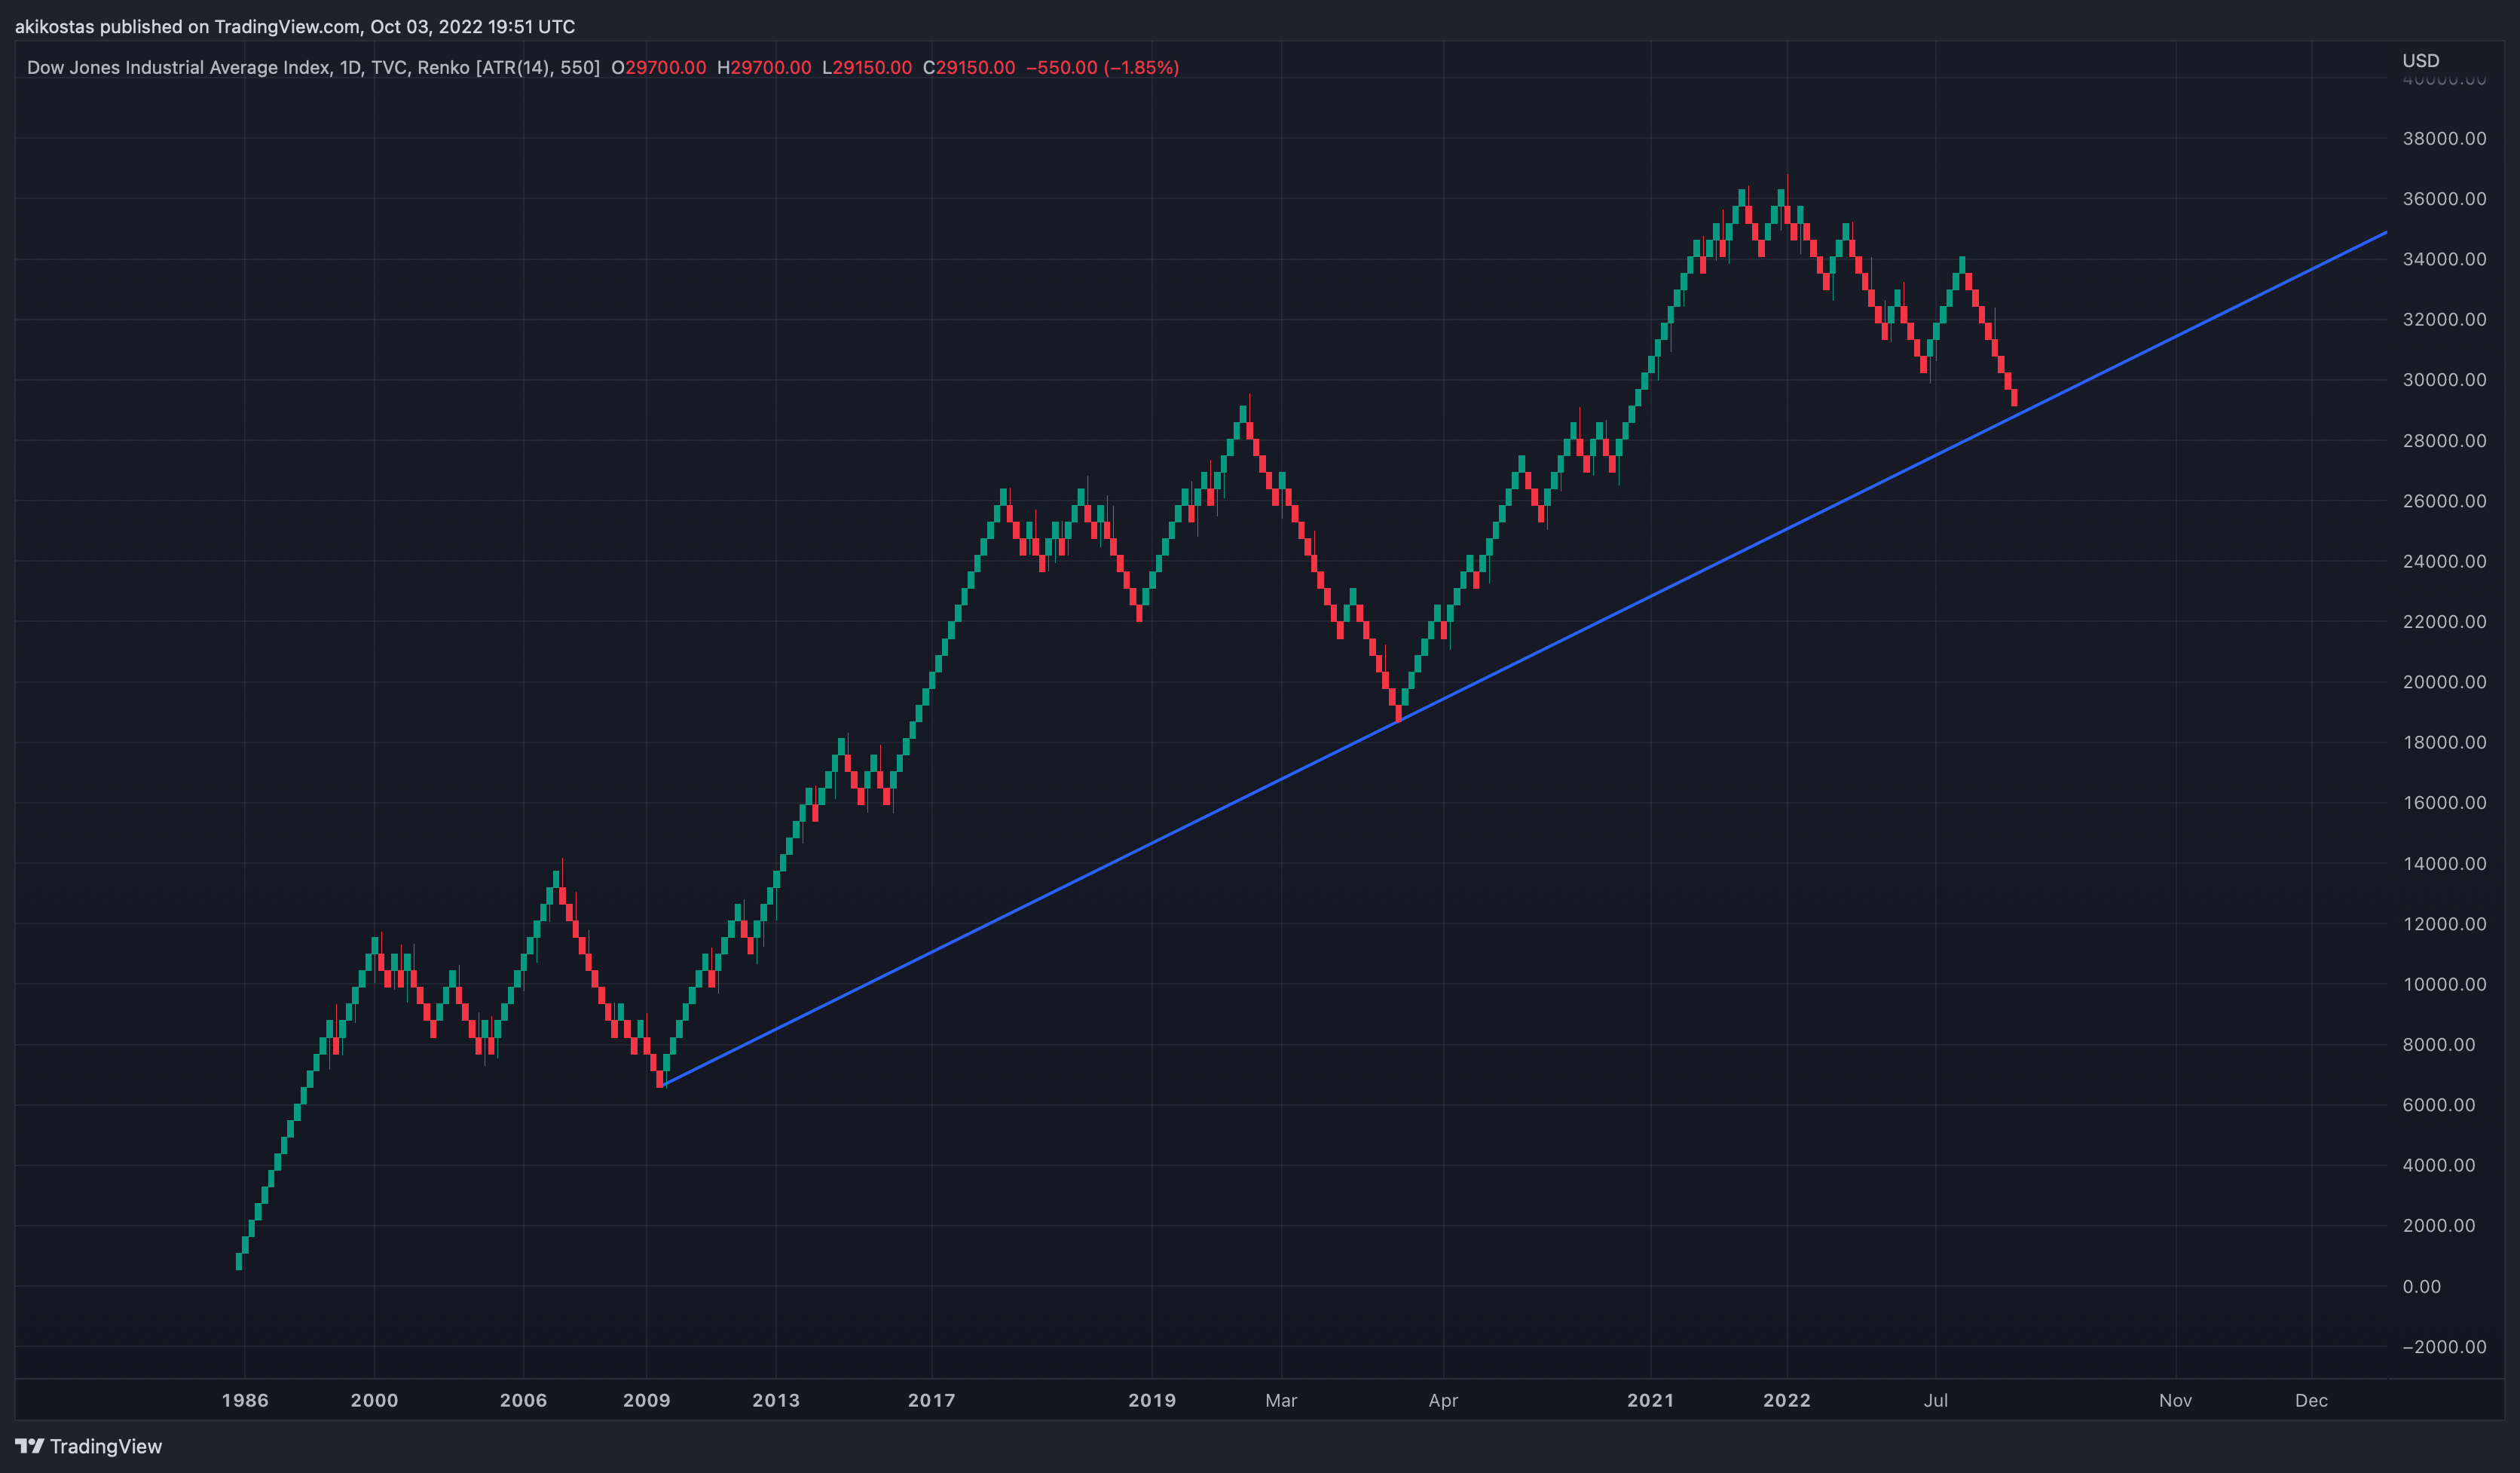Click the 6000.00 price axis label

[x=2439, y=1105]
